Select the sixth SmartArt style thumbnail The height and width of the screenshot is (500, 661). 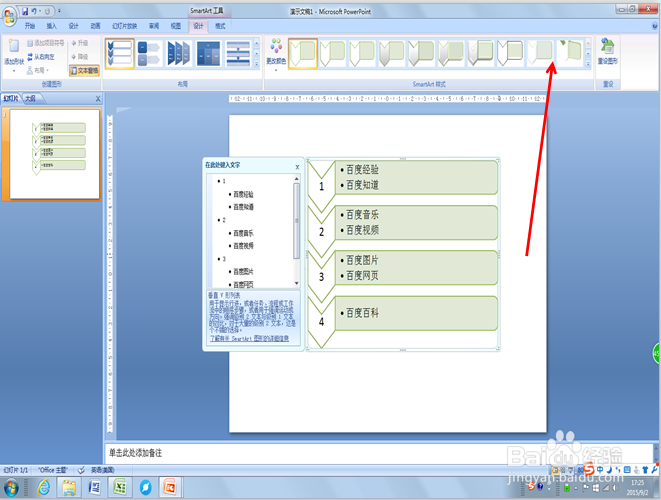[450, 54]
